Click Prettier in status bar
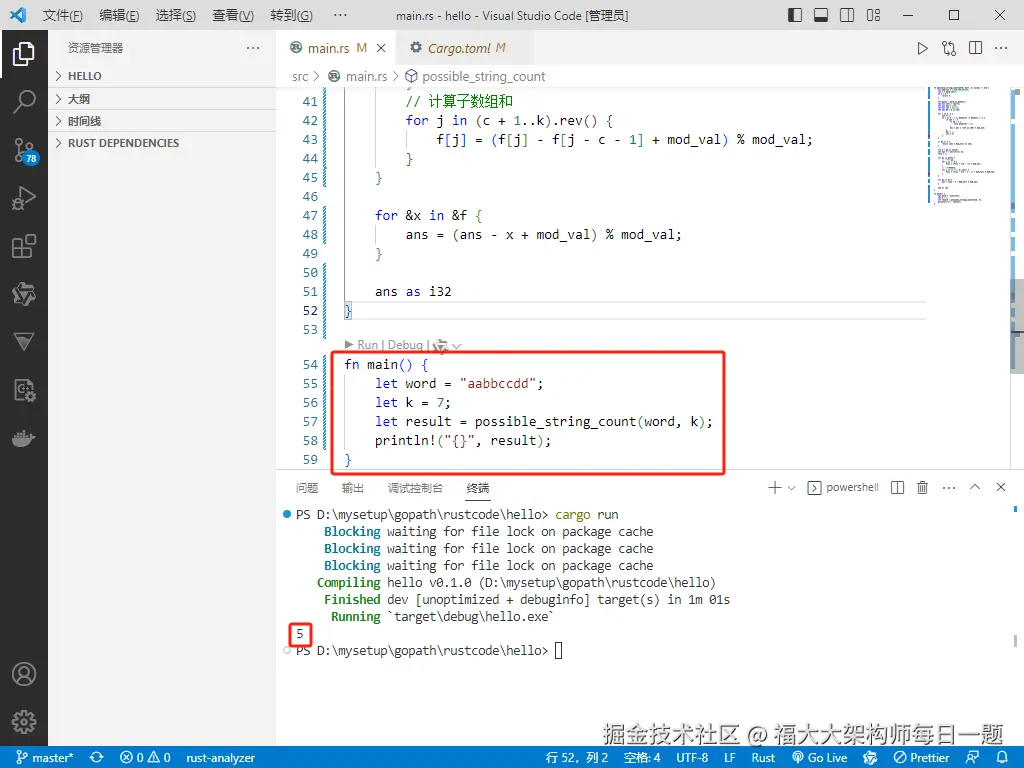Image resolution: width=1024 pixels, height=768 pixels. coord(921,758)
